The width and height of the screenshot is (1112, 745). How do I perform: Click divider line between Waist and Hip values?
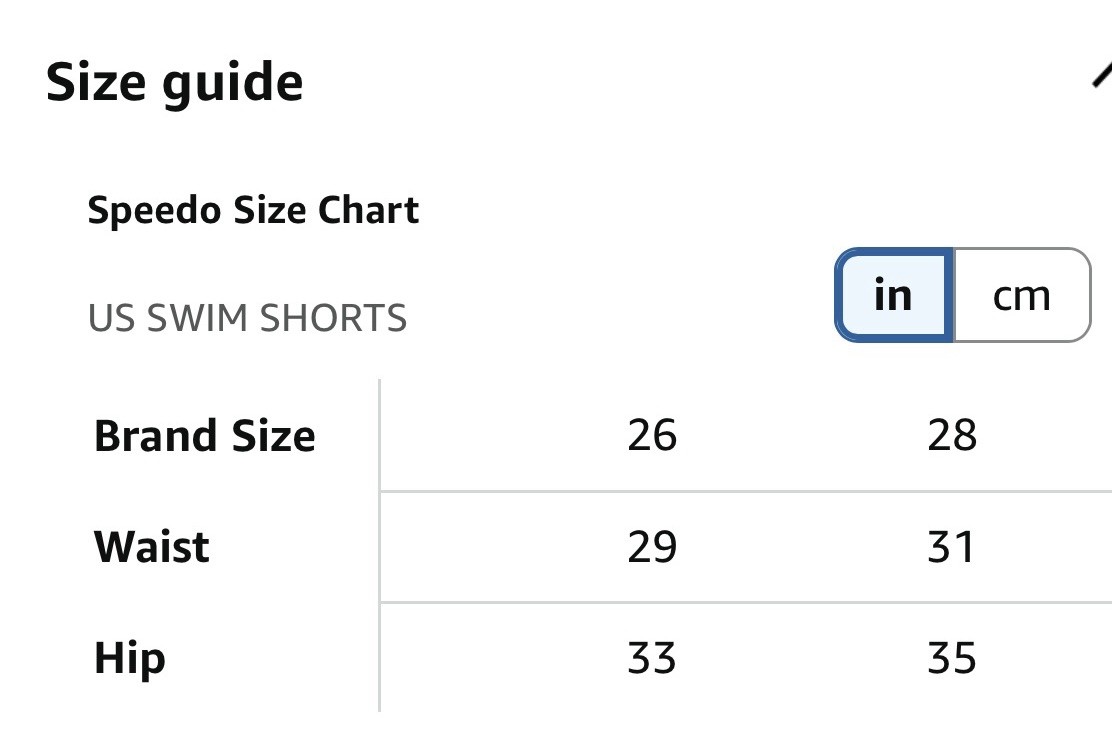tap(745, 602)
